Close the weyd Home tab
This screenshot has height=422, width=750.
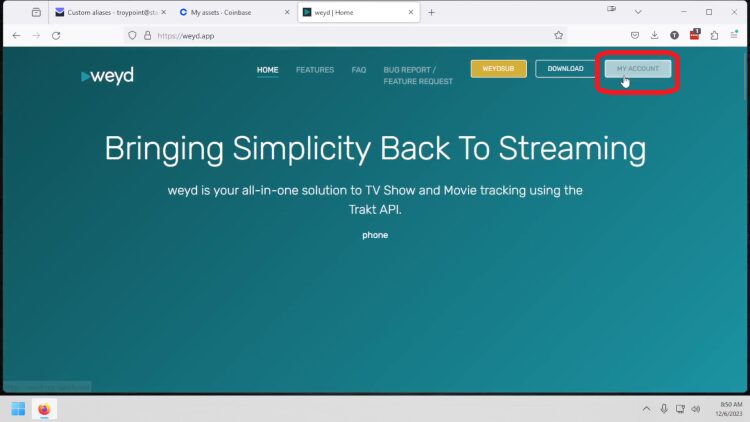point(411,12)
